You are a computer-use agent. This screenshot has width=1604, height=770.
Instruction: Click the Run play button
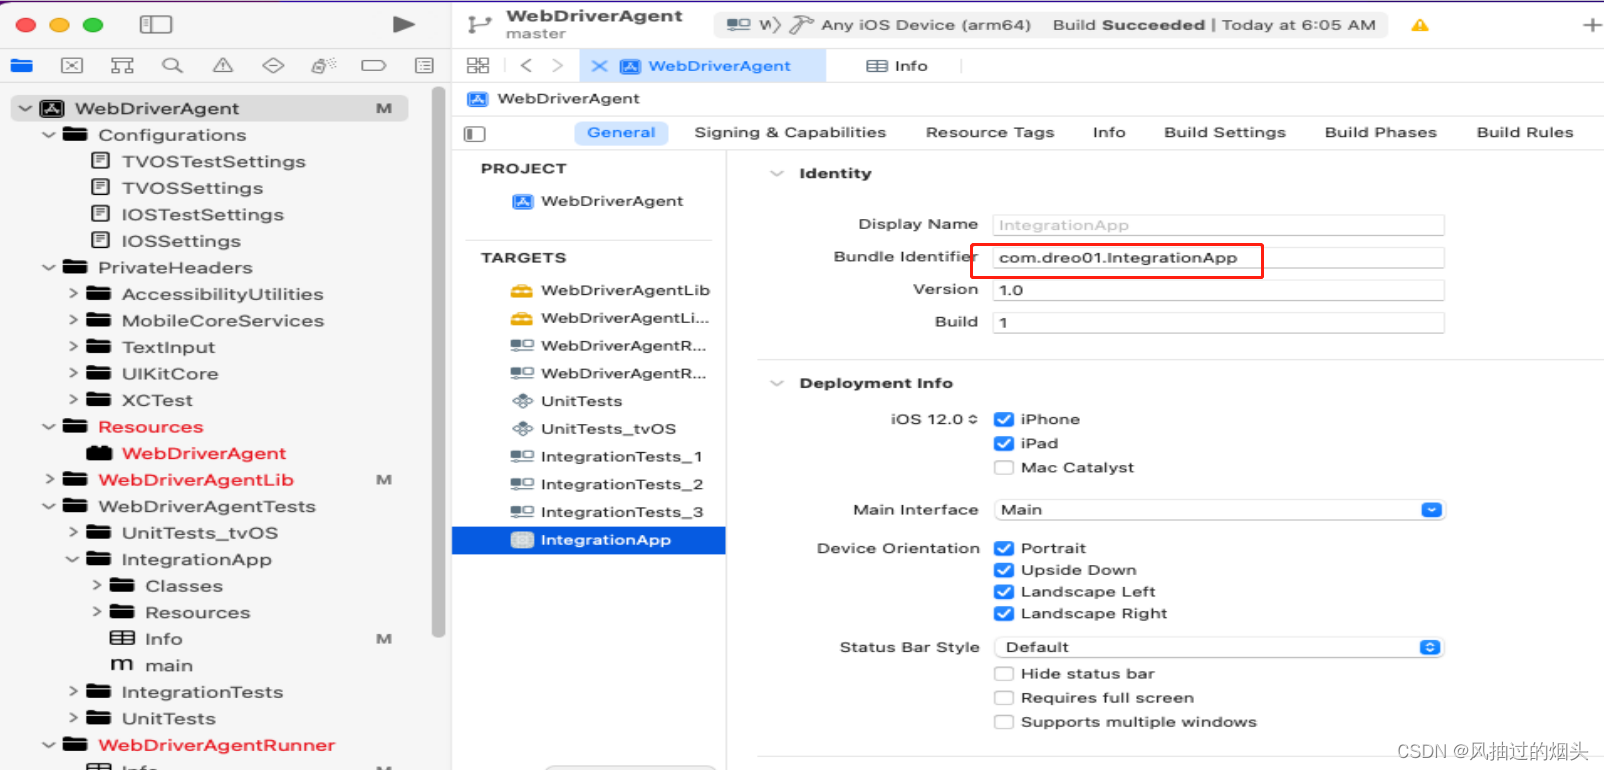[x=404, y=24]
